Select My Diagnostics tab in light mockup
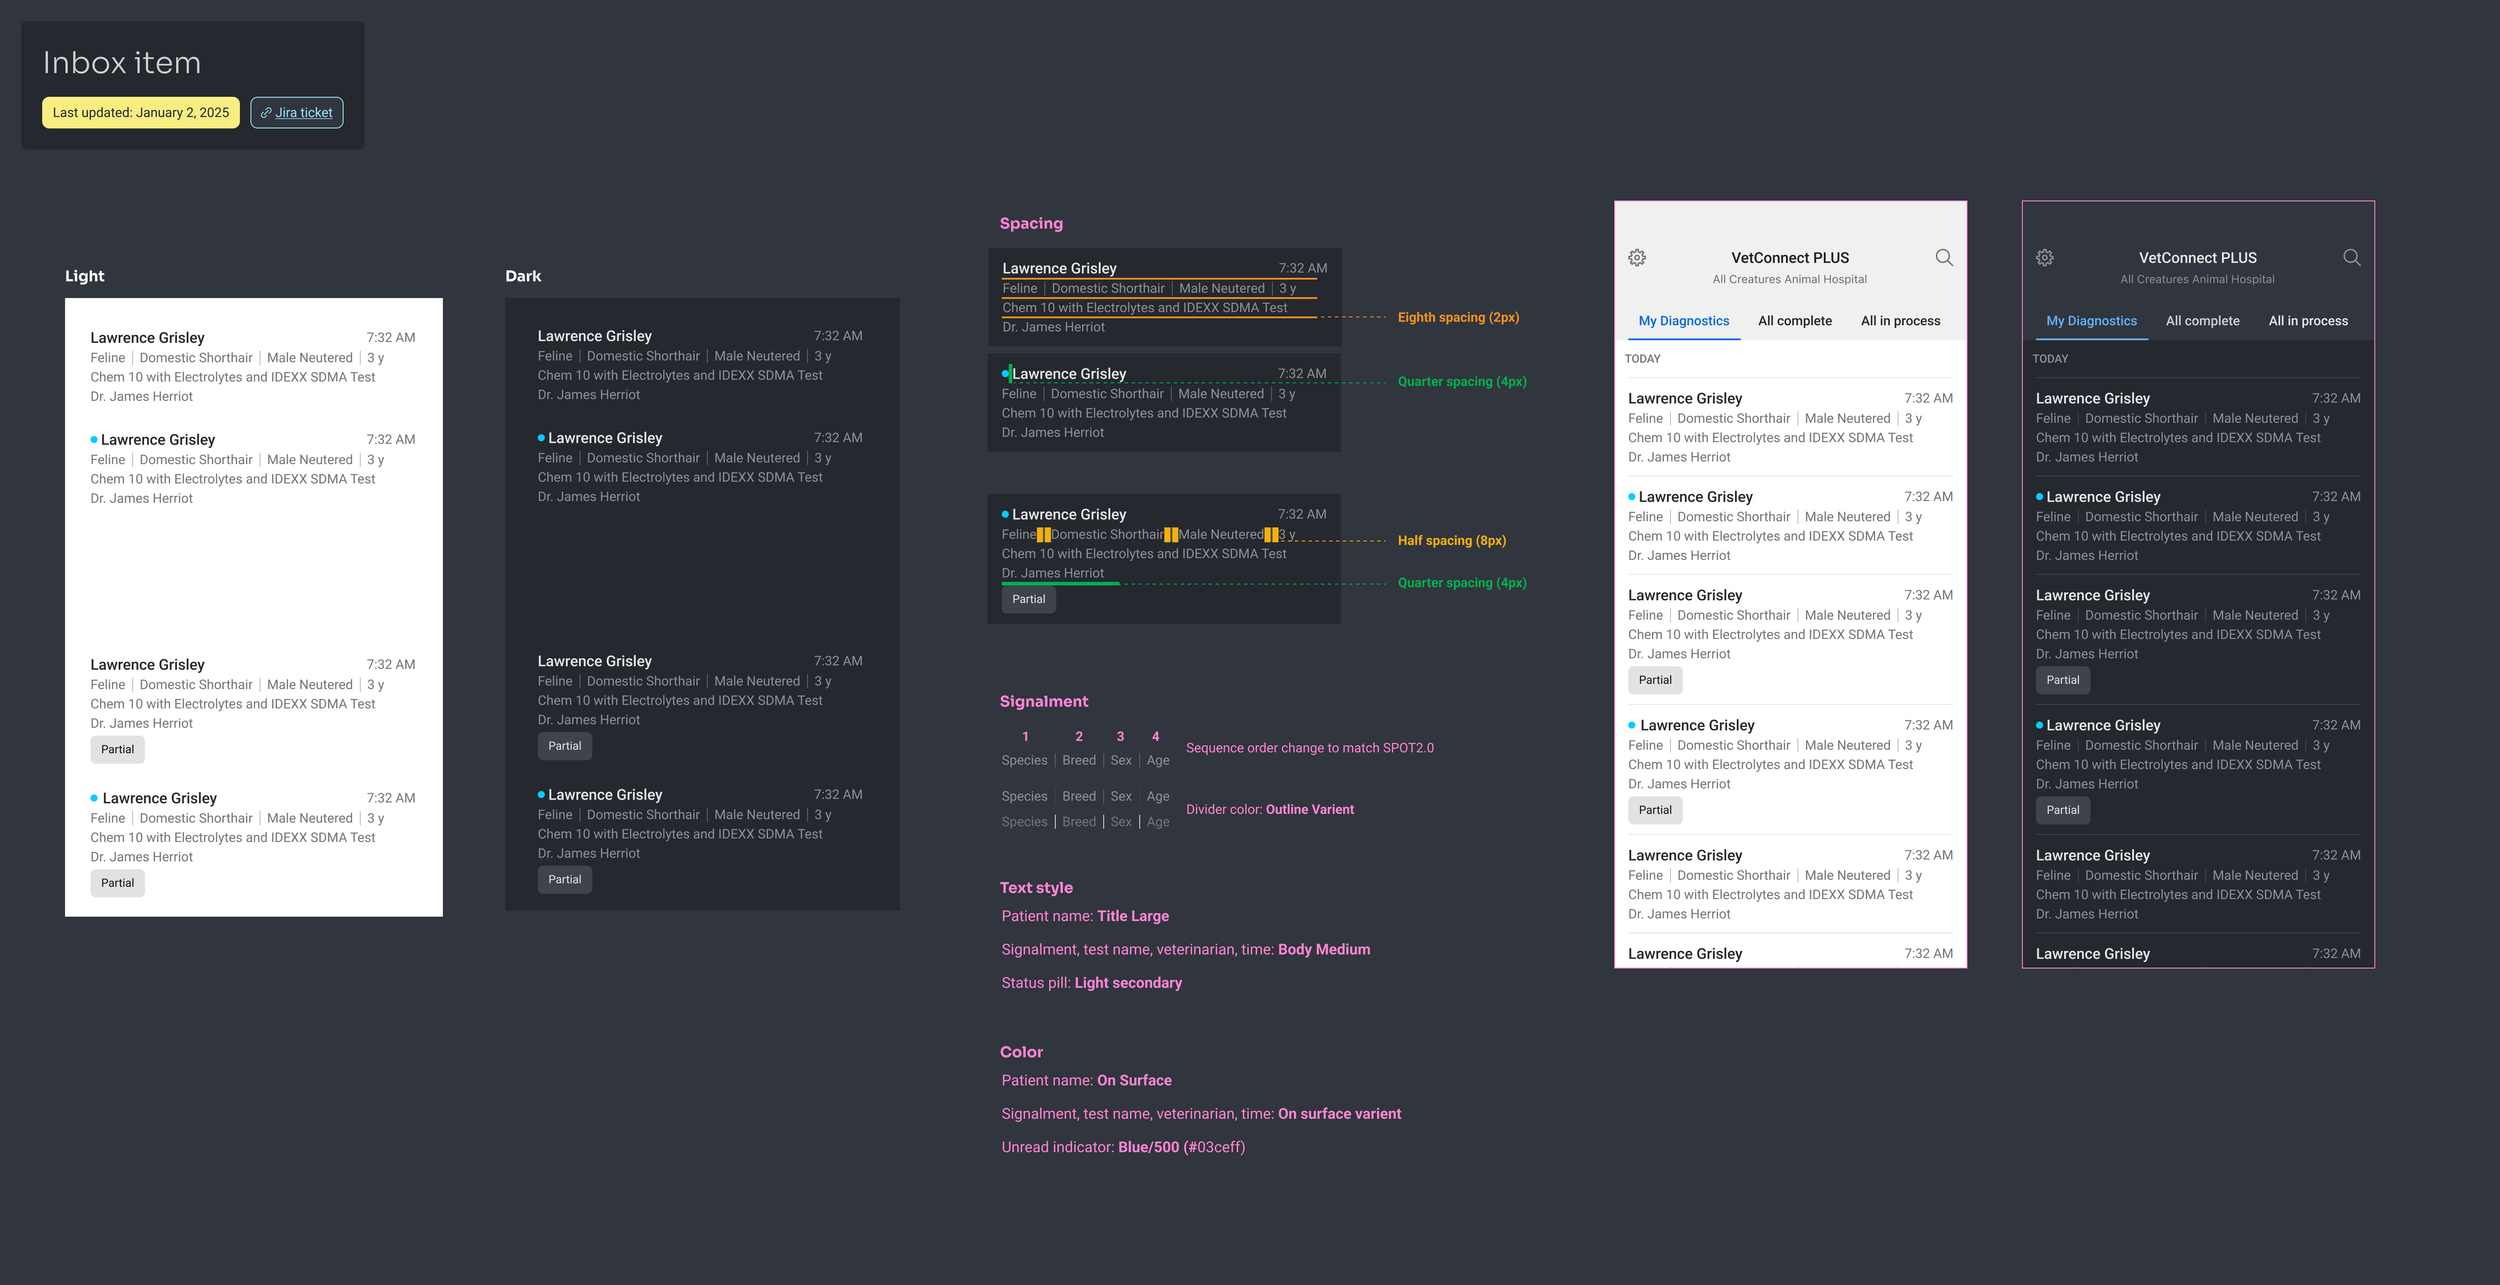 (x=1683, y=321)
